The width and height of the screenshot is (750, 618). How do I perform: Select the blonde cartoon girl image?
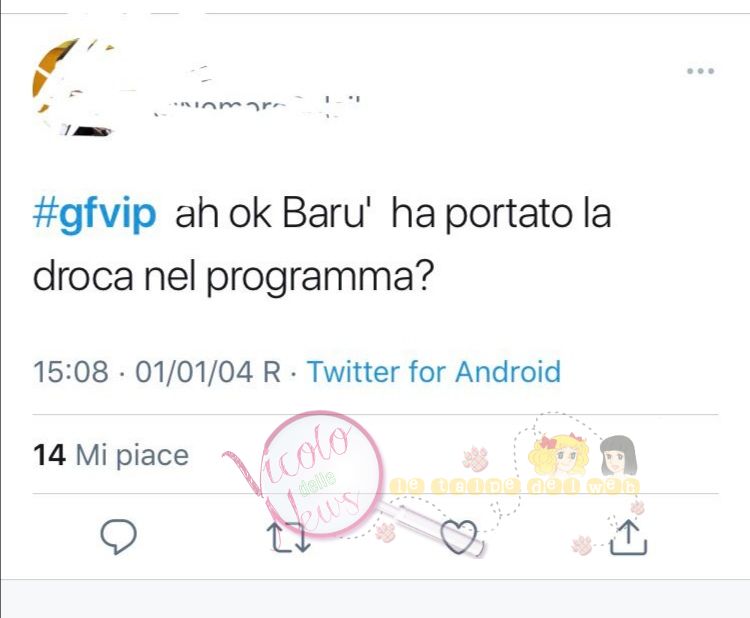[560, 454]
